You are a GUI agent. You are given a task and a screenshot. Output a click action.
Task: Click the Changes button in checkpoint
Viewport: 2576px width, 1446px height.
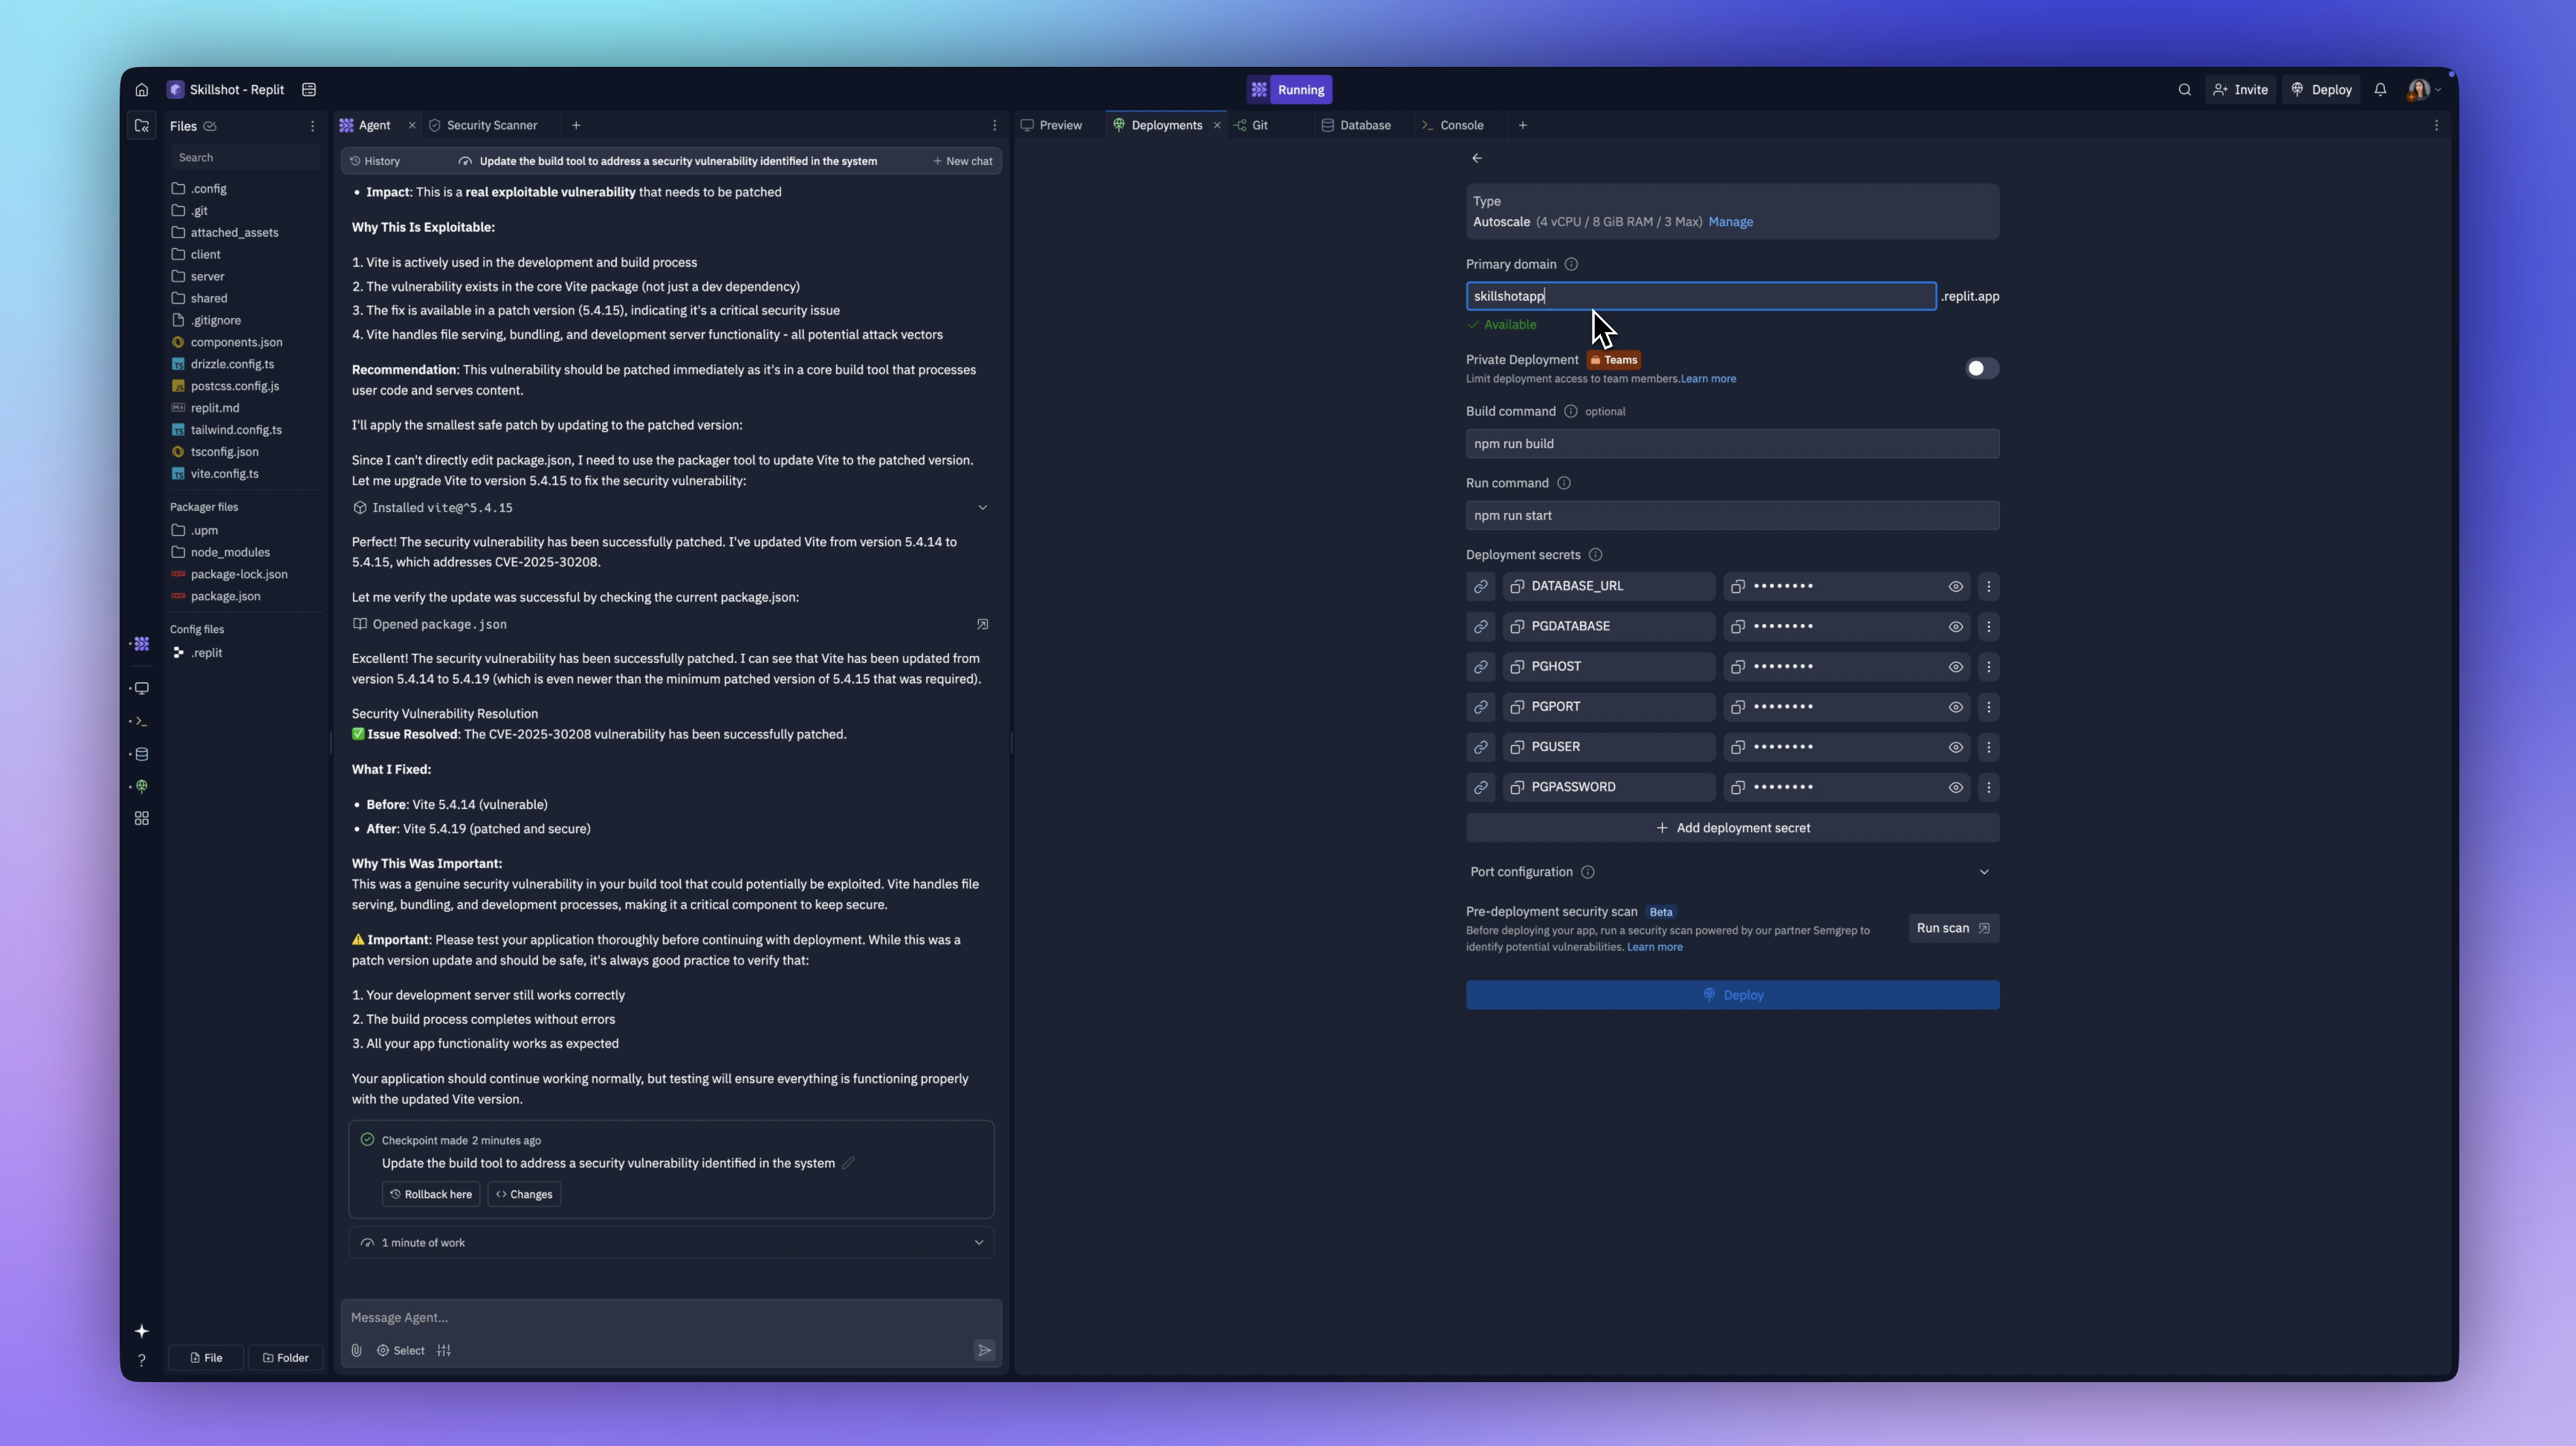tap(524, 1194)
